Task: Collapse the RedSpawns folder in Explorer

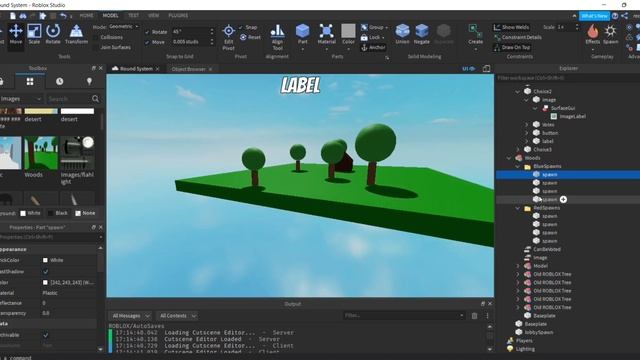Action: point(518,208)
